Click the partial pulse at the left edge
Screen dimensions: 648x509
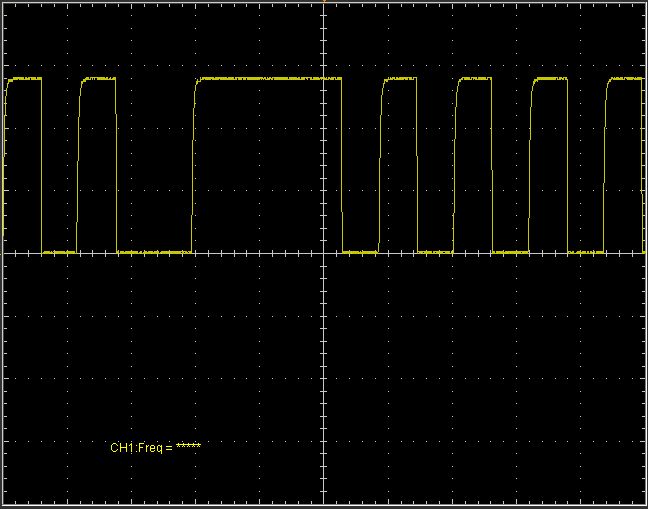tap(22, 78)
